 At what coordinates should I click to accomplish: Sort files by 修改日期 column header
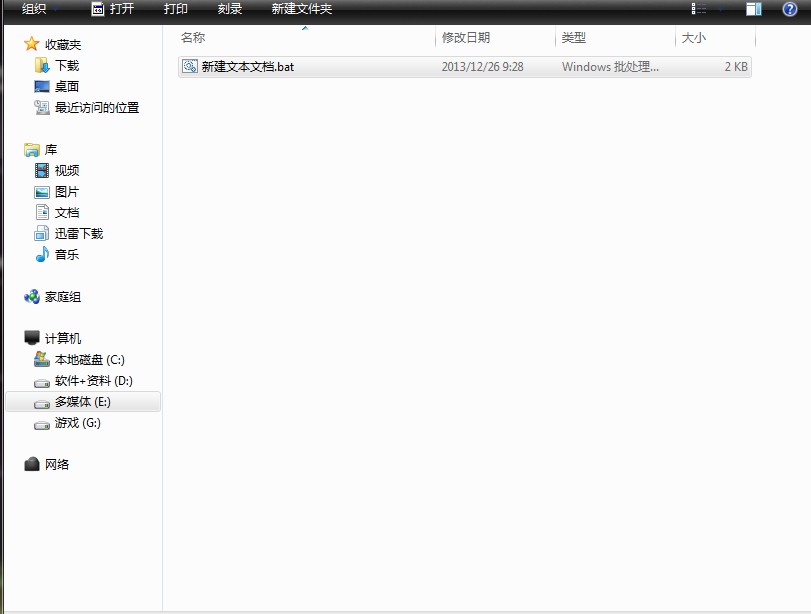pos(466,38)
